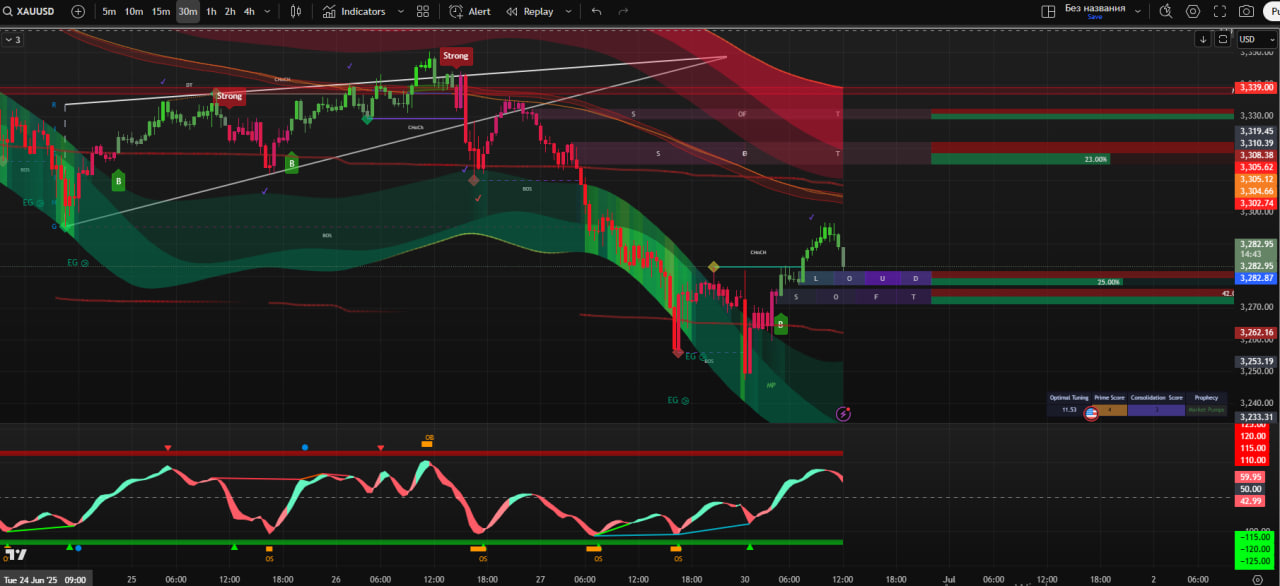Select the 5m timeframe
Screen dimensions: 1280x586
[x=109, y=11]
